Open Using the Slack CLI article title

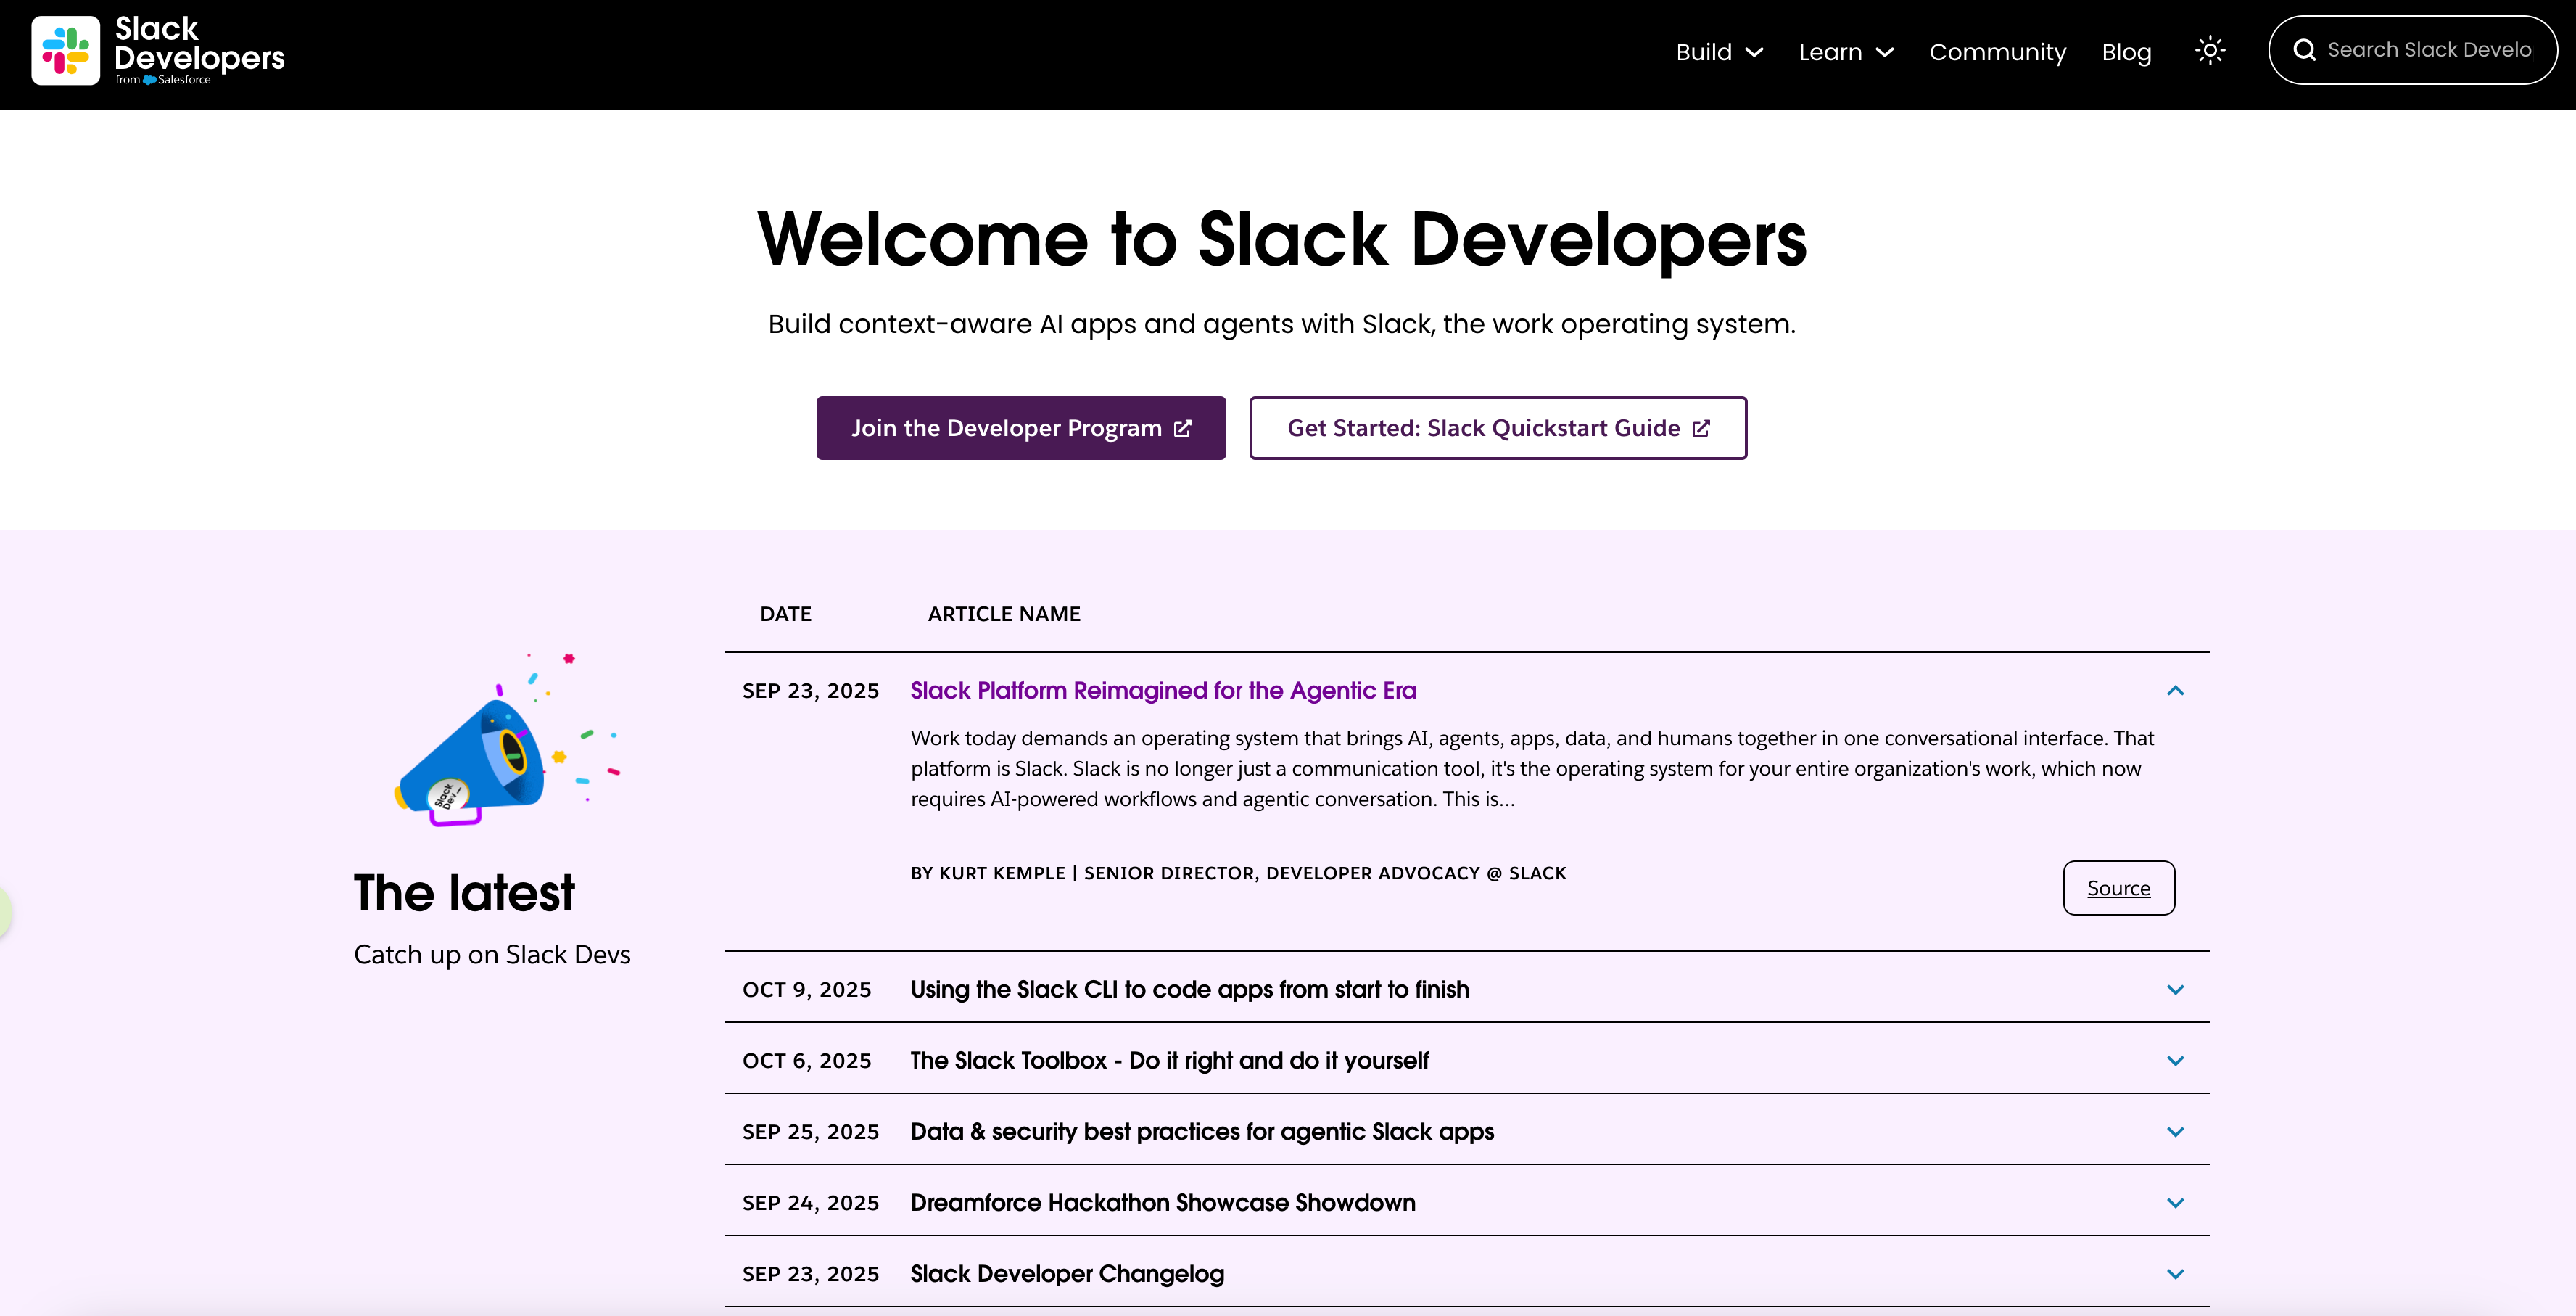1190,990
